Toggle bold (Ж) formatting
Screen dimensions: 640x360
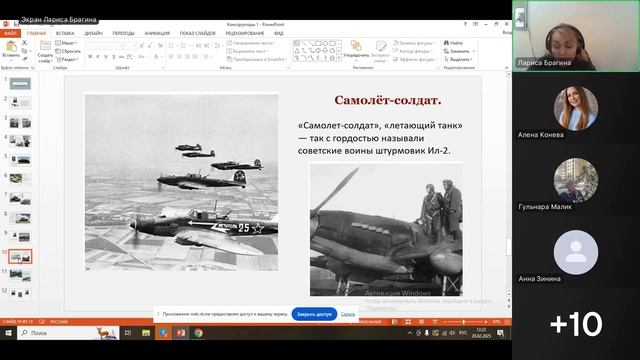tap(90, 57)
